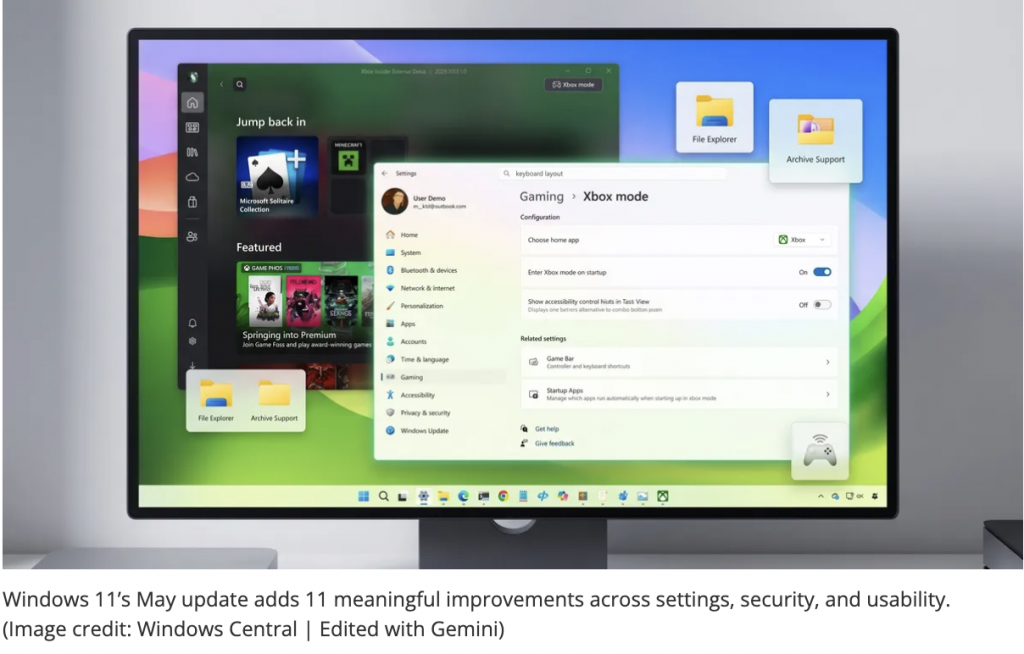The width and height of the screenshot is (1024, 654).
Task: Open search in the Xbox app header
Action: tap(240, 84)
